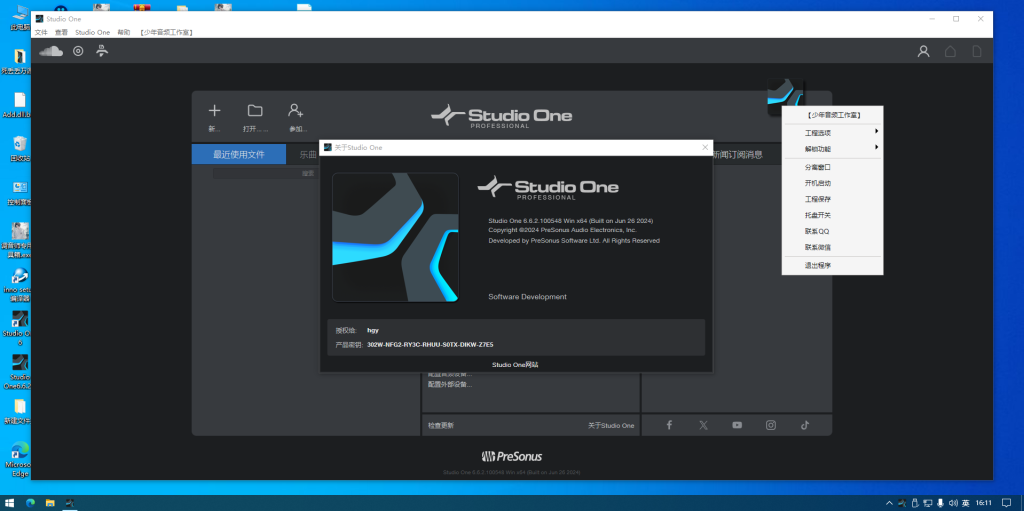The image size is (1024, 511).
Task: Open the SoundCloud cloud icon
Action: coord(51,51)
